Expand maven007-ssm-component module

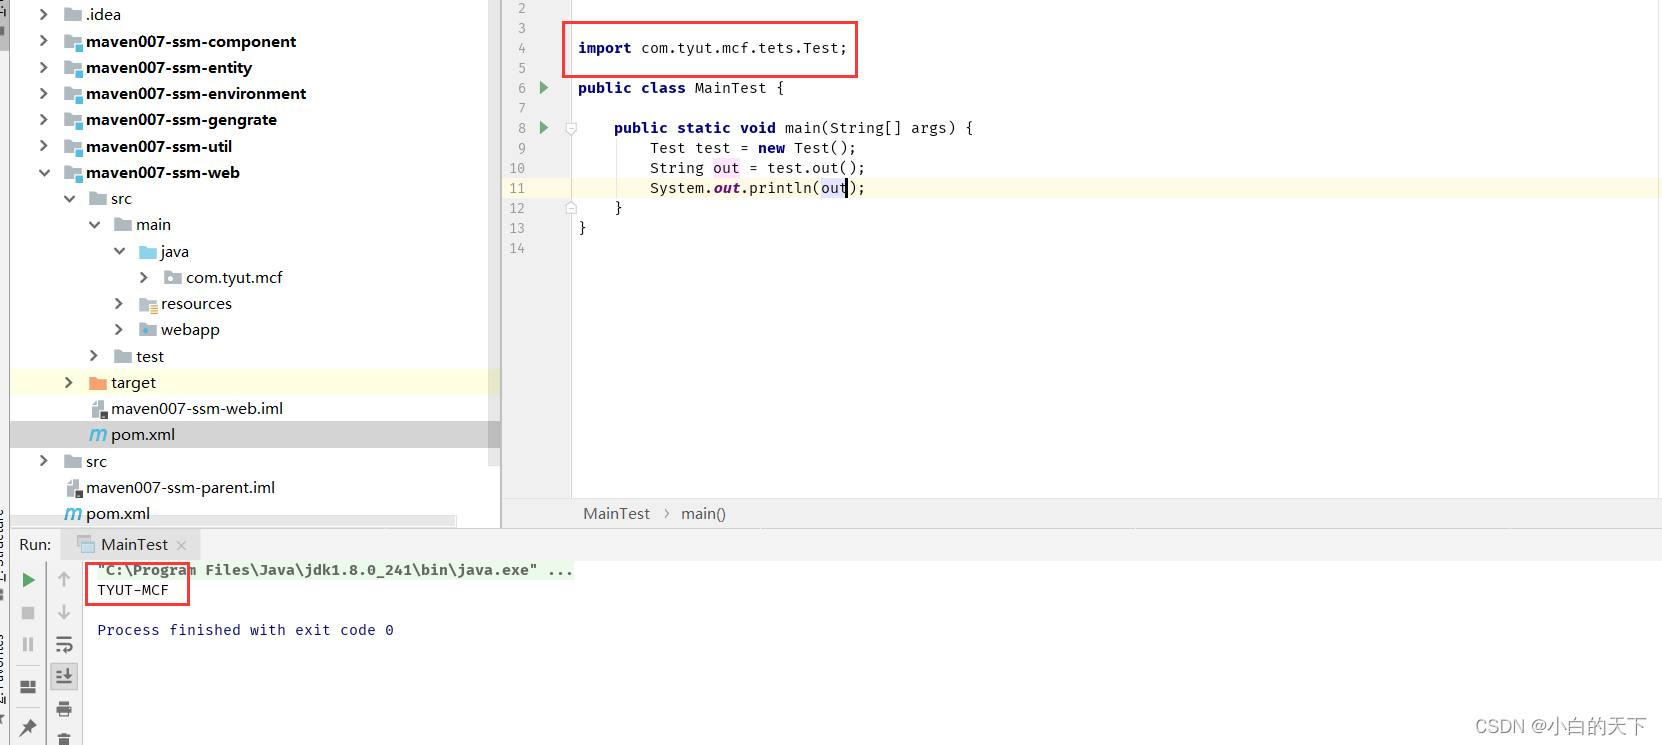click(x=43, y=41)
